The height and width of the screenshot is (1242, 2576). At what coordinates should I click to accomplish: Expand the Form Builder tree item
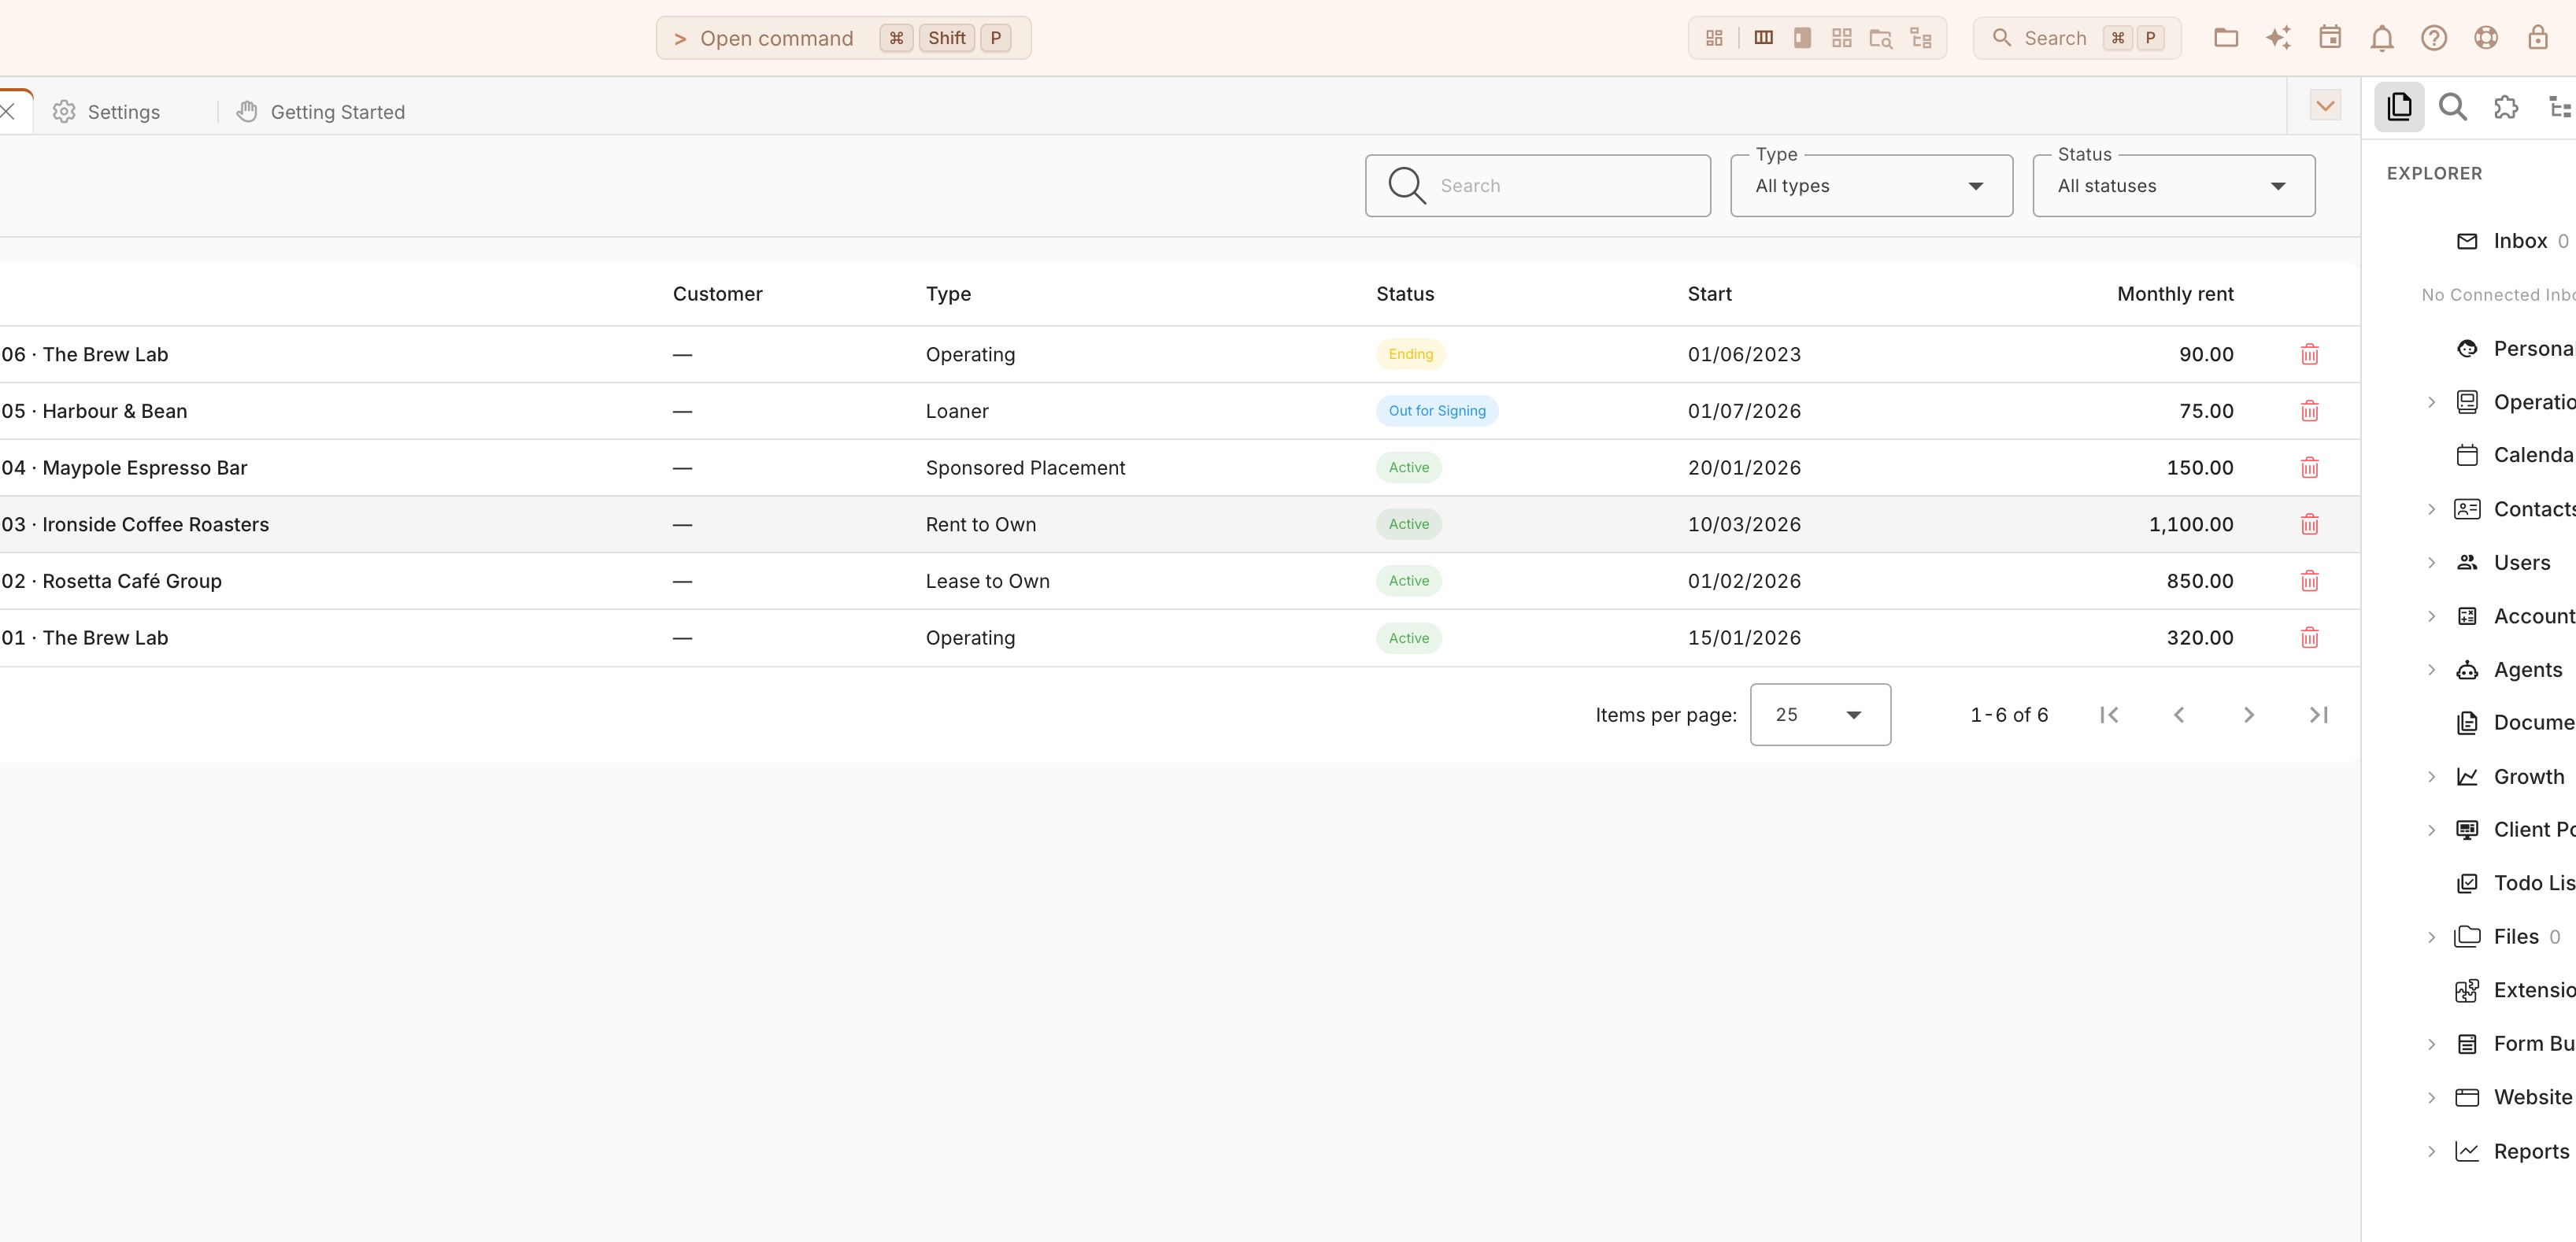(x=2431, y=1044)
